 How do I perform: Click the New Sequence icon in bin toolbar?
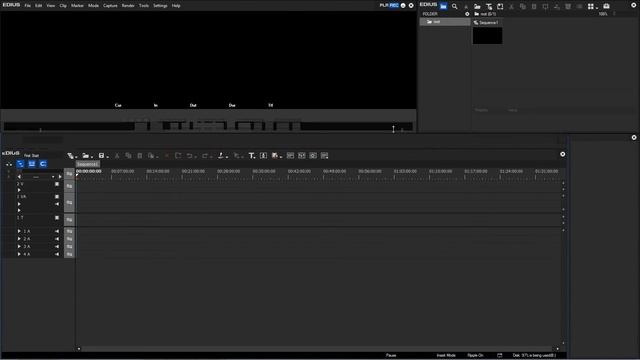tap(500, 7)
